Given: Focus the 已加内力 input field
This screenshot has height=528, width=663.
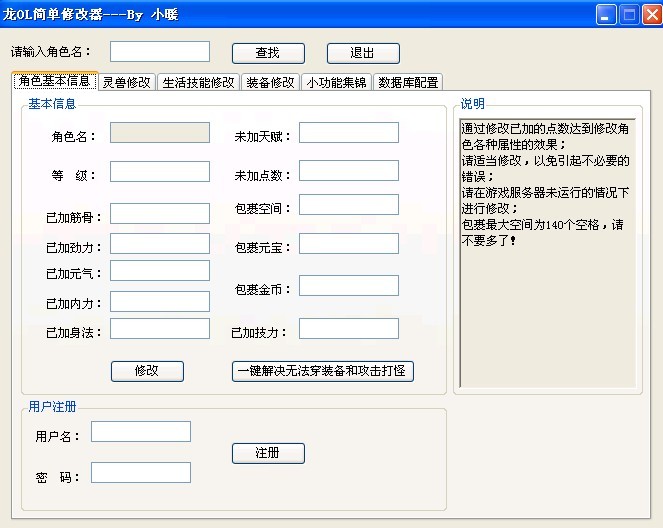Looking at the screenshot, I should click(x=160, y=301).
